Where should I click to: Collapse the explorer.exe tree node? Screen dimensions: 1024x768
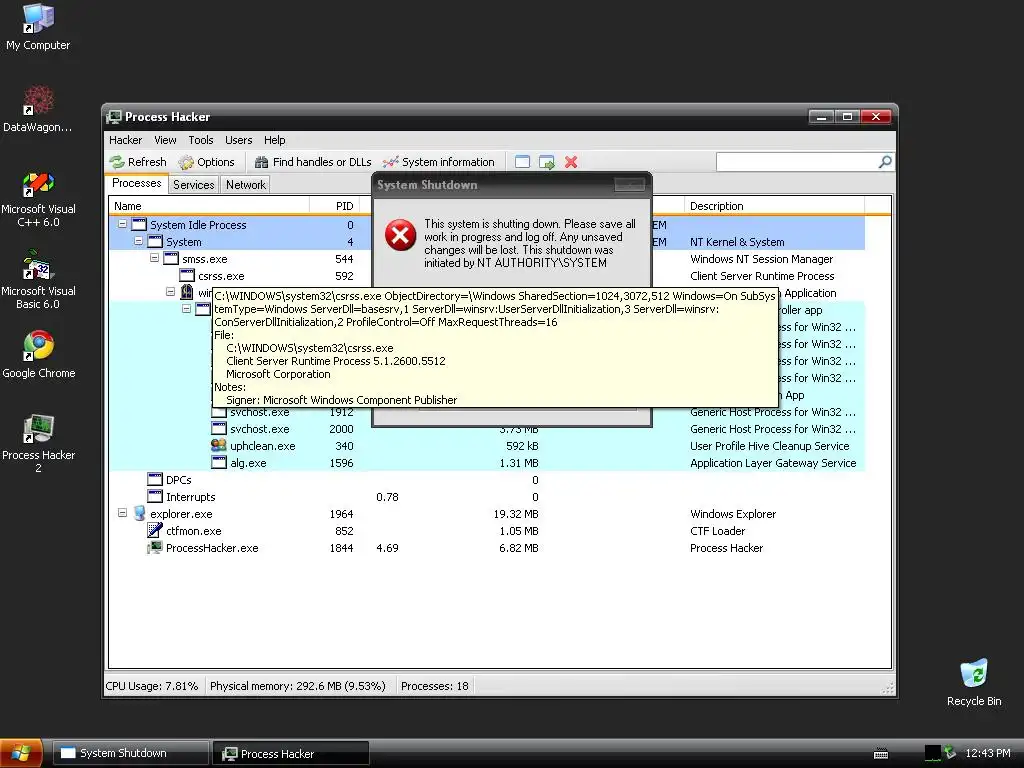pyautogui.click(x=122, y=513)
